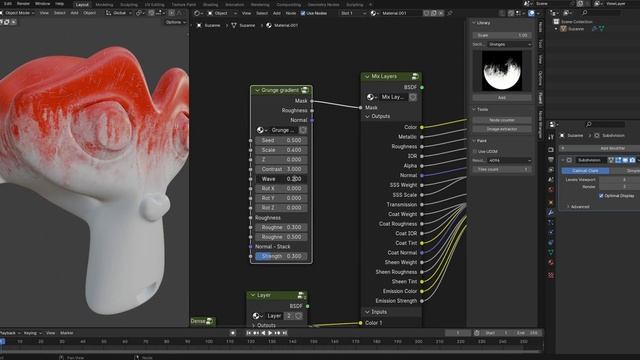Image resolution: width=640 pixels, height=360 pixels.
Task: Open the Scene properties tab icon
Action: click(551, 180)
